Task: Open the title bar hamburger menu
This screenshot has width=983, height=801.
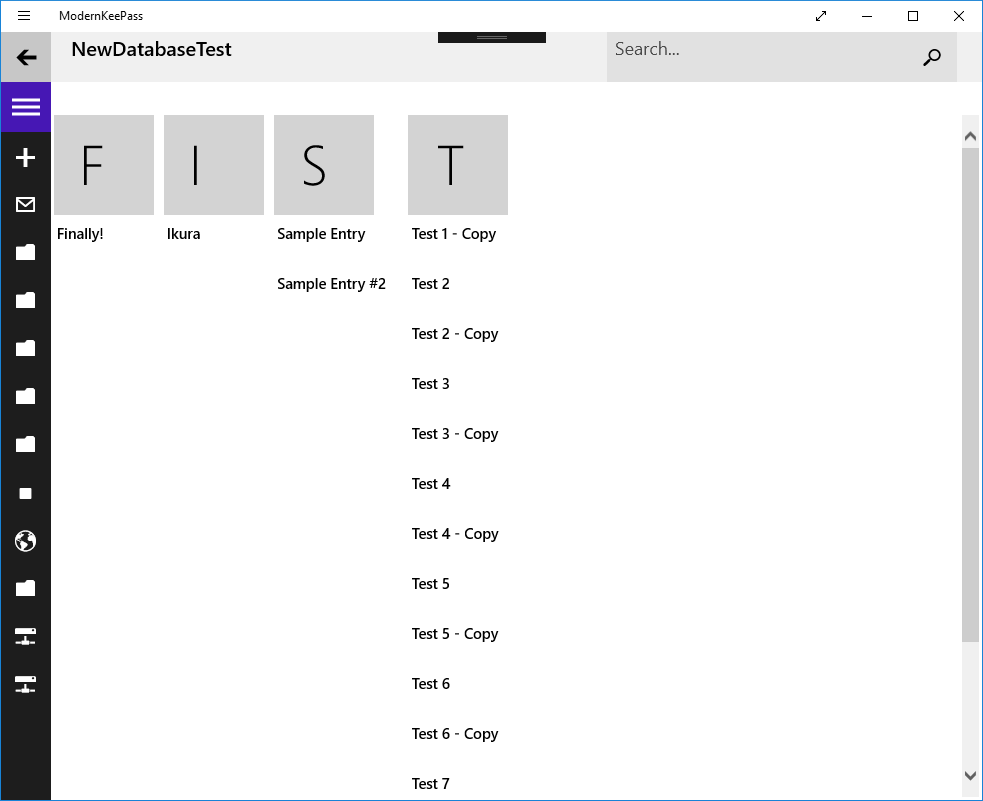Action: 24,16
